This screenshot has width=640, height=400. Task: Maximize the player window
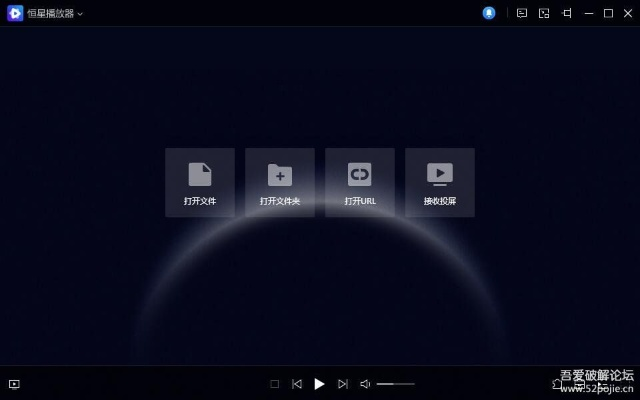[608, 13]
